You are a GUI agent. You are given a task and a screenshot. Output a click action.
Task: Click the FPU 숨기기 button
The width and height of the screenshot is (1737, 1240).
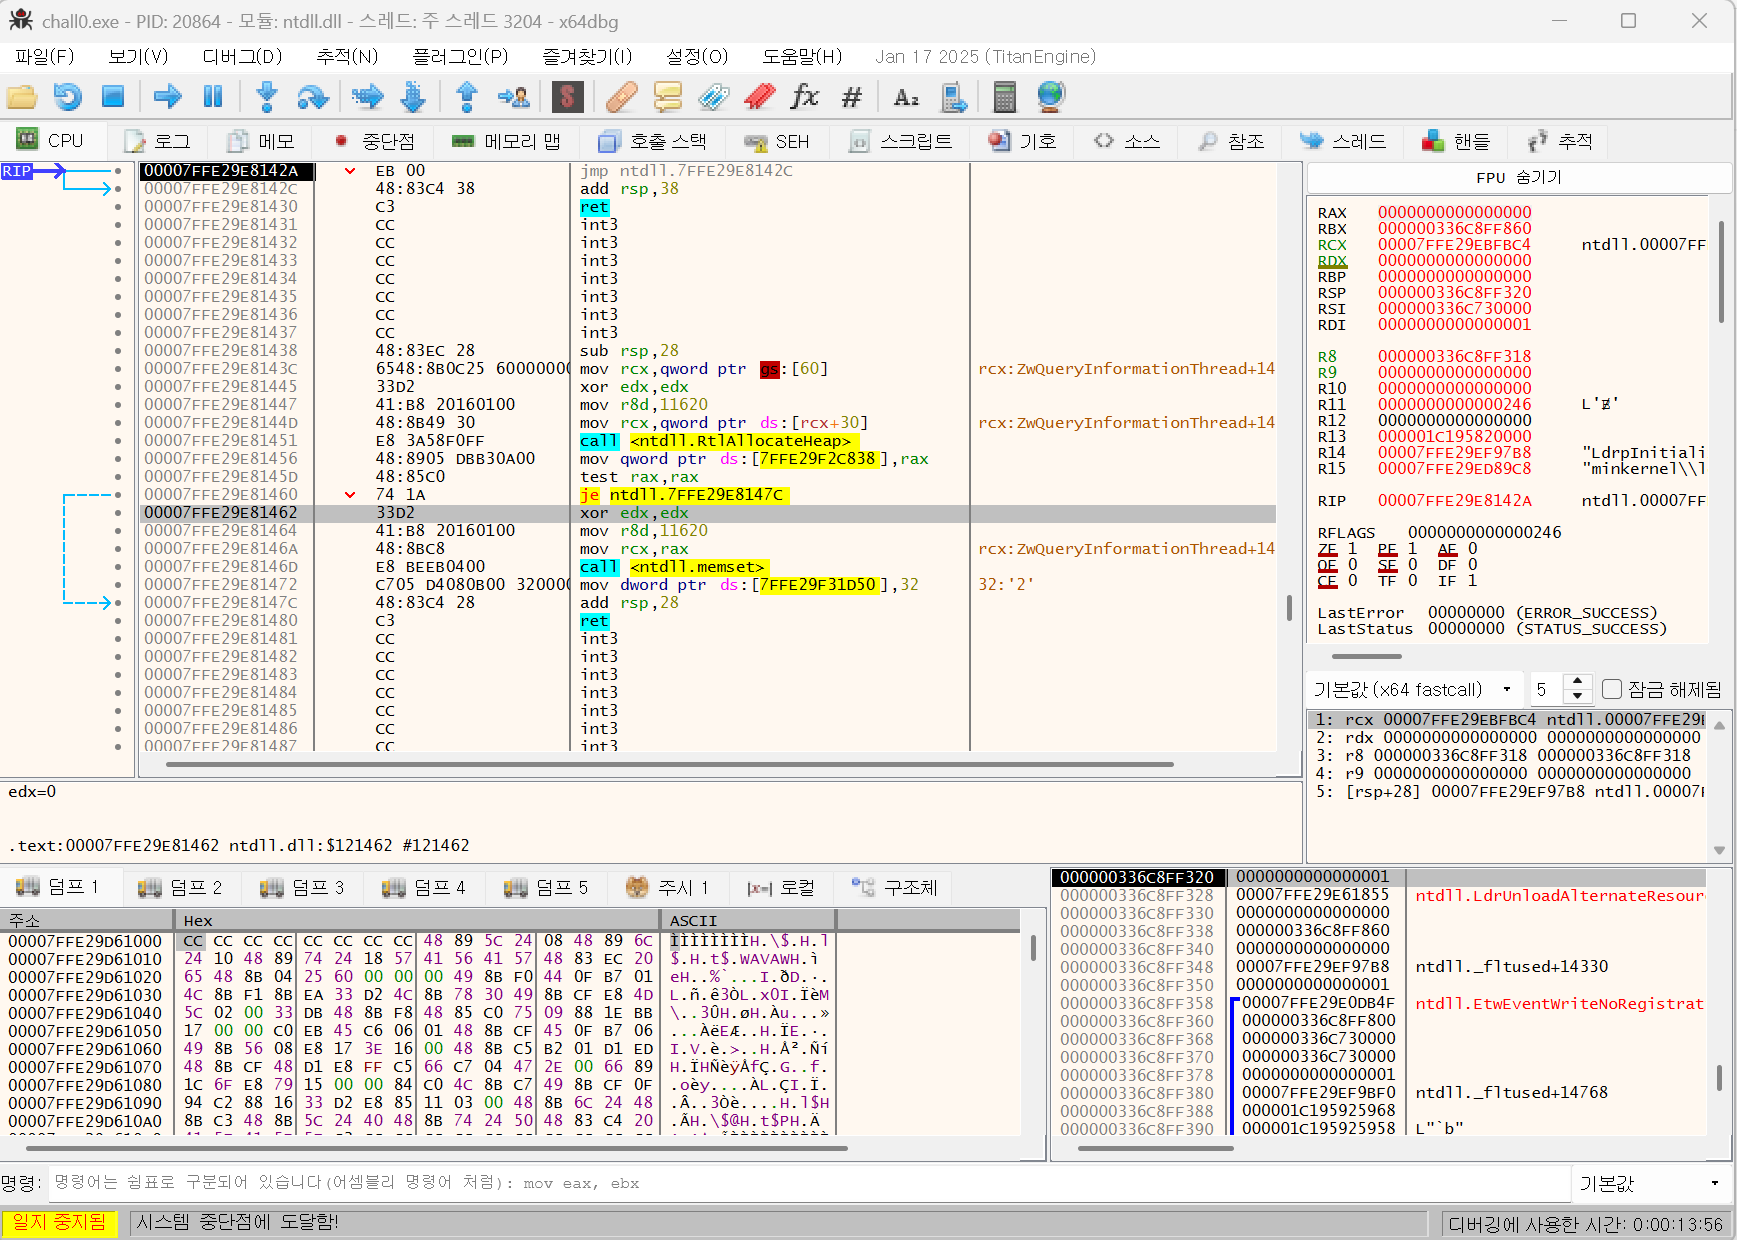coord(1518,177)
